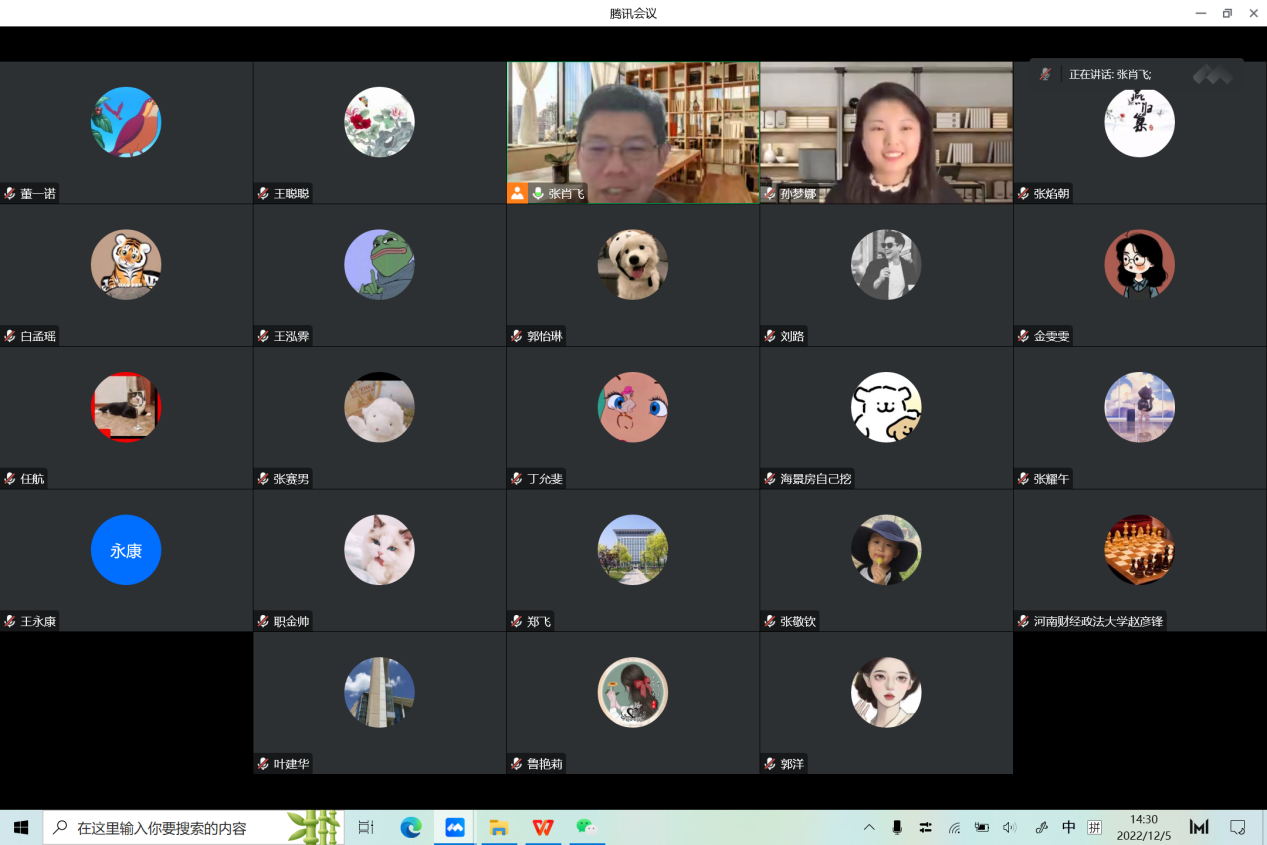Click the muted mic icon beside 孙梦娜
Screen dimensions: 1267x845
point(770,194)
